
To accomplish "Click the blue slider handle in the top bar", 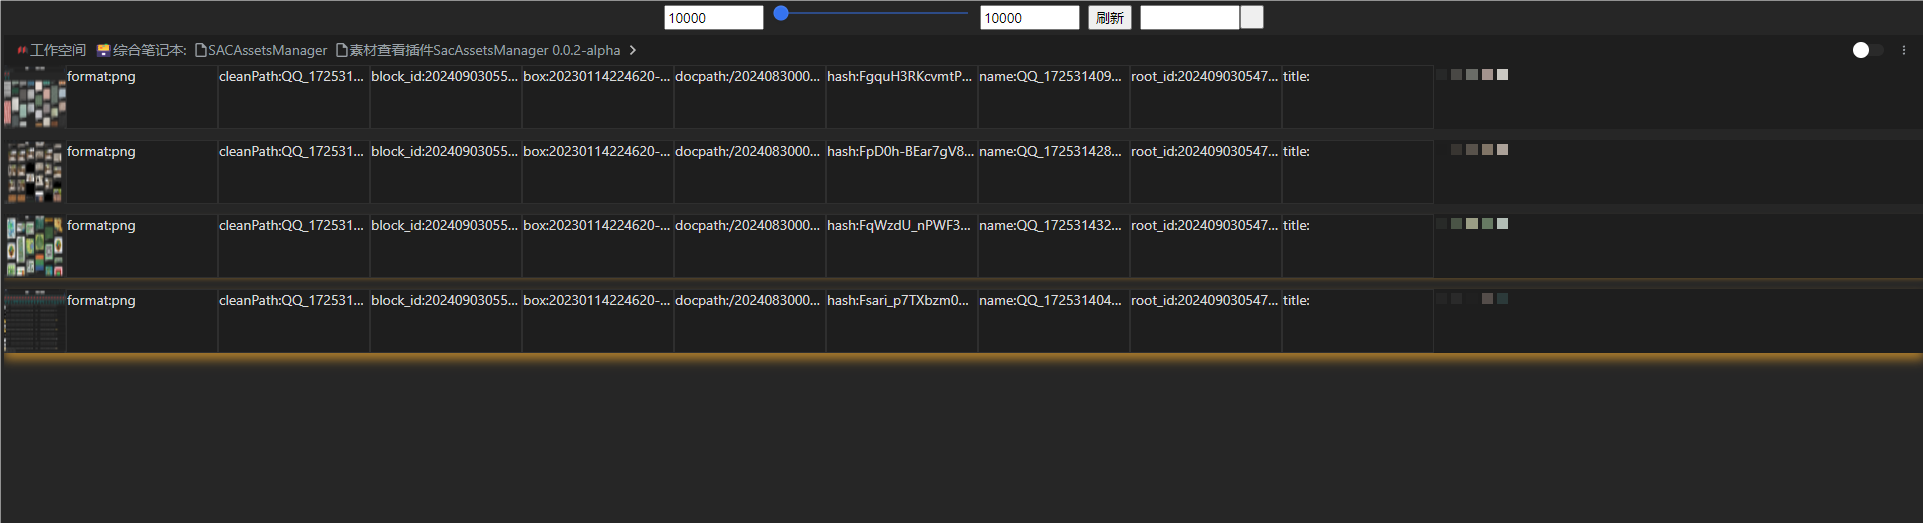I will tap(781, 13).
